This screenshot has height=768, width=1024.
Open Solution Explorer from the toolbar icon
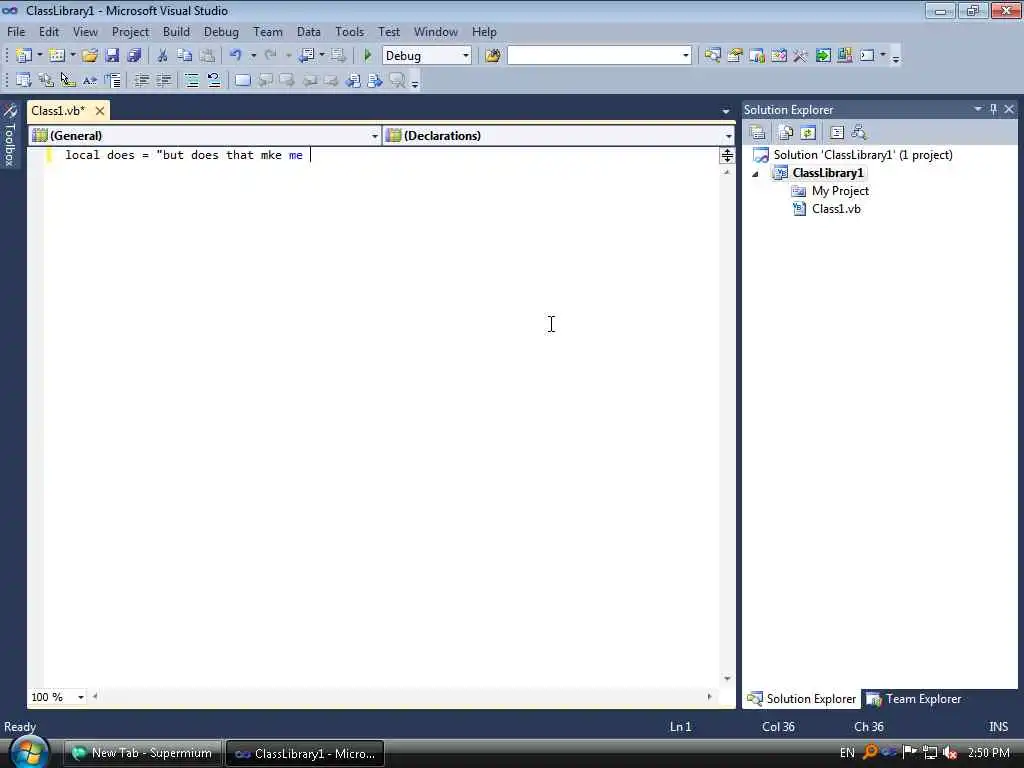(x=712, y=56)
